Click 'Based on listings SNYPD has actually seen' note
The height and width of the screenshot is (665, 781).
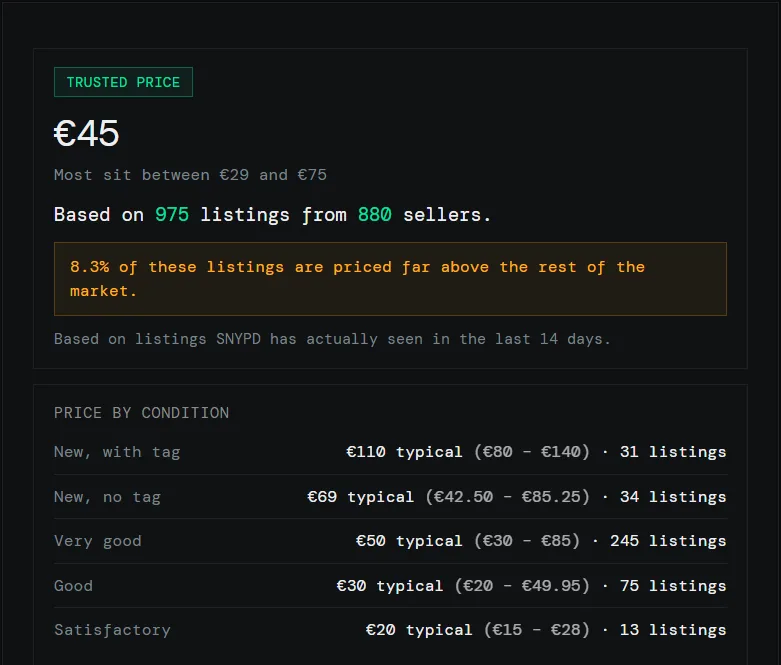pyautogui.click(x=332, y=339)
